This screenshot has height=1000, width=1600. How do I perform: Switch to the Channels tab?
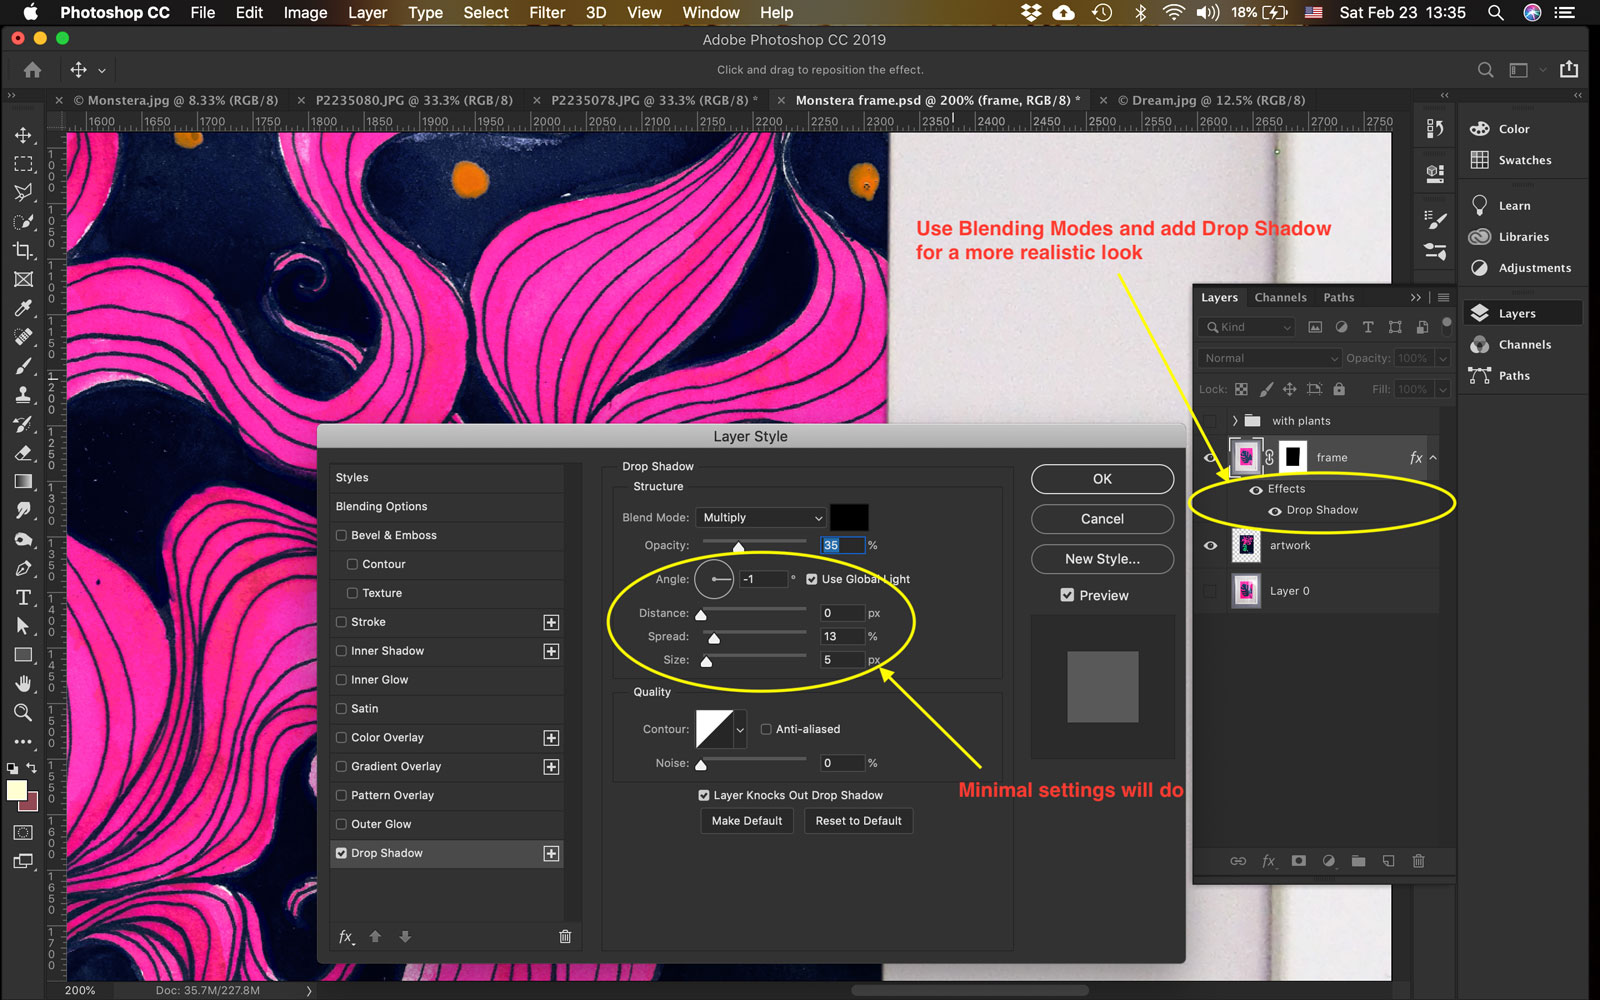[1280, 297]
